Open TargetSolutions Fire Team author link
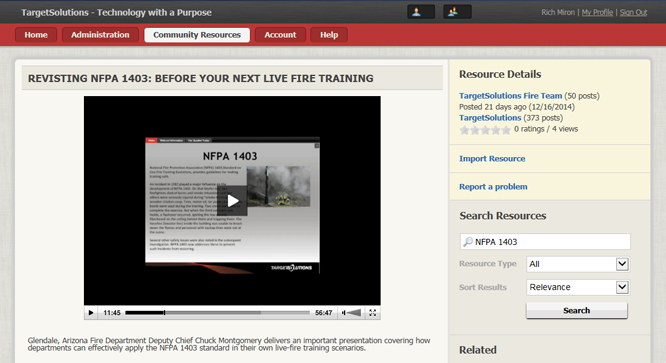The image size is (666, 363). tap(511, 96)
